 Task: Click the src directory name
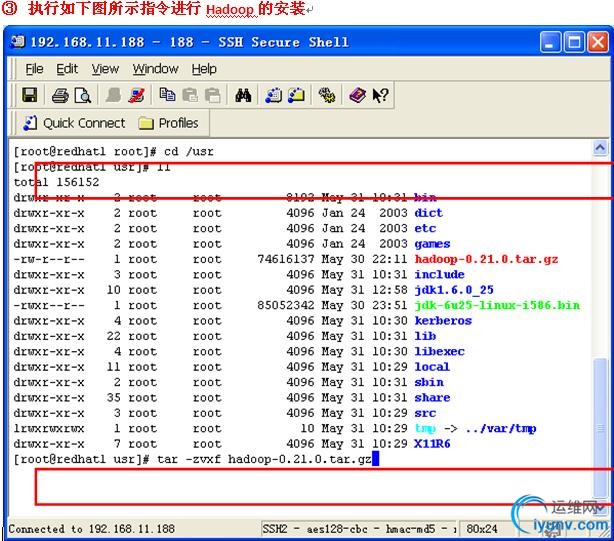[425, 413]
